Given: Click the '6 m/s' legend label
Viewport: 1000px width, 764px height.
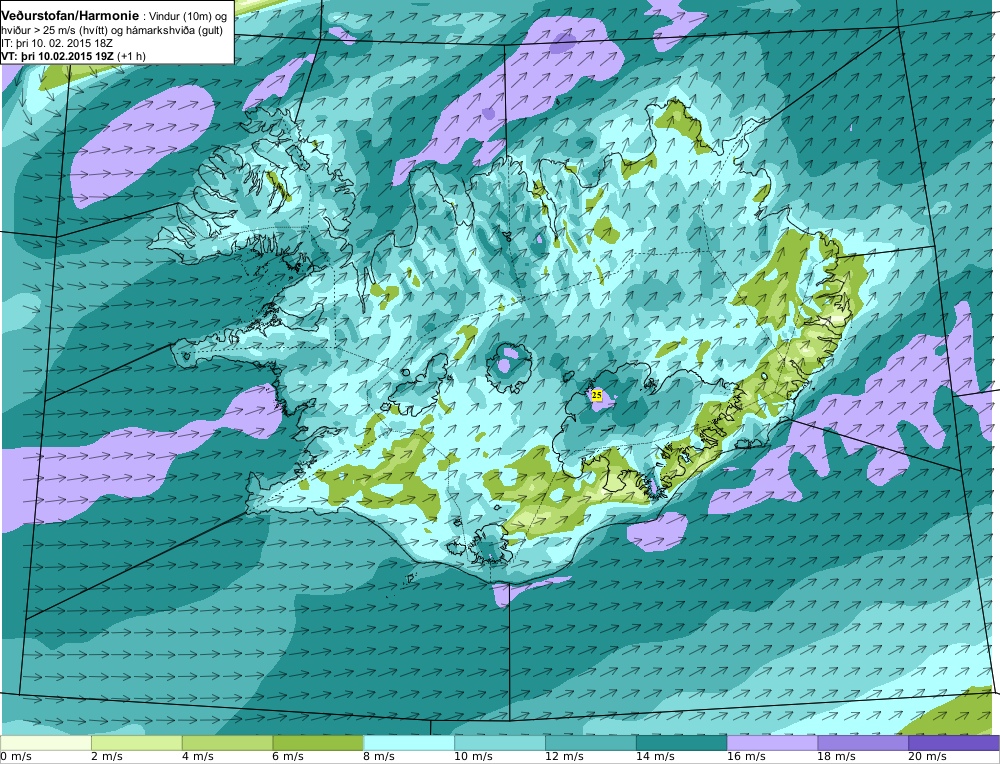Looking at the screenshot, I should tap(288, 757).
